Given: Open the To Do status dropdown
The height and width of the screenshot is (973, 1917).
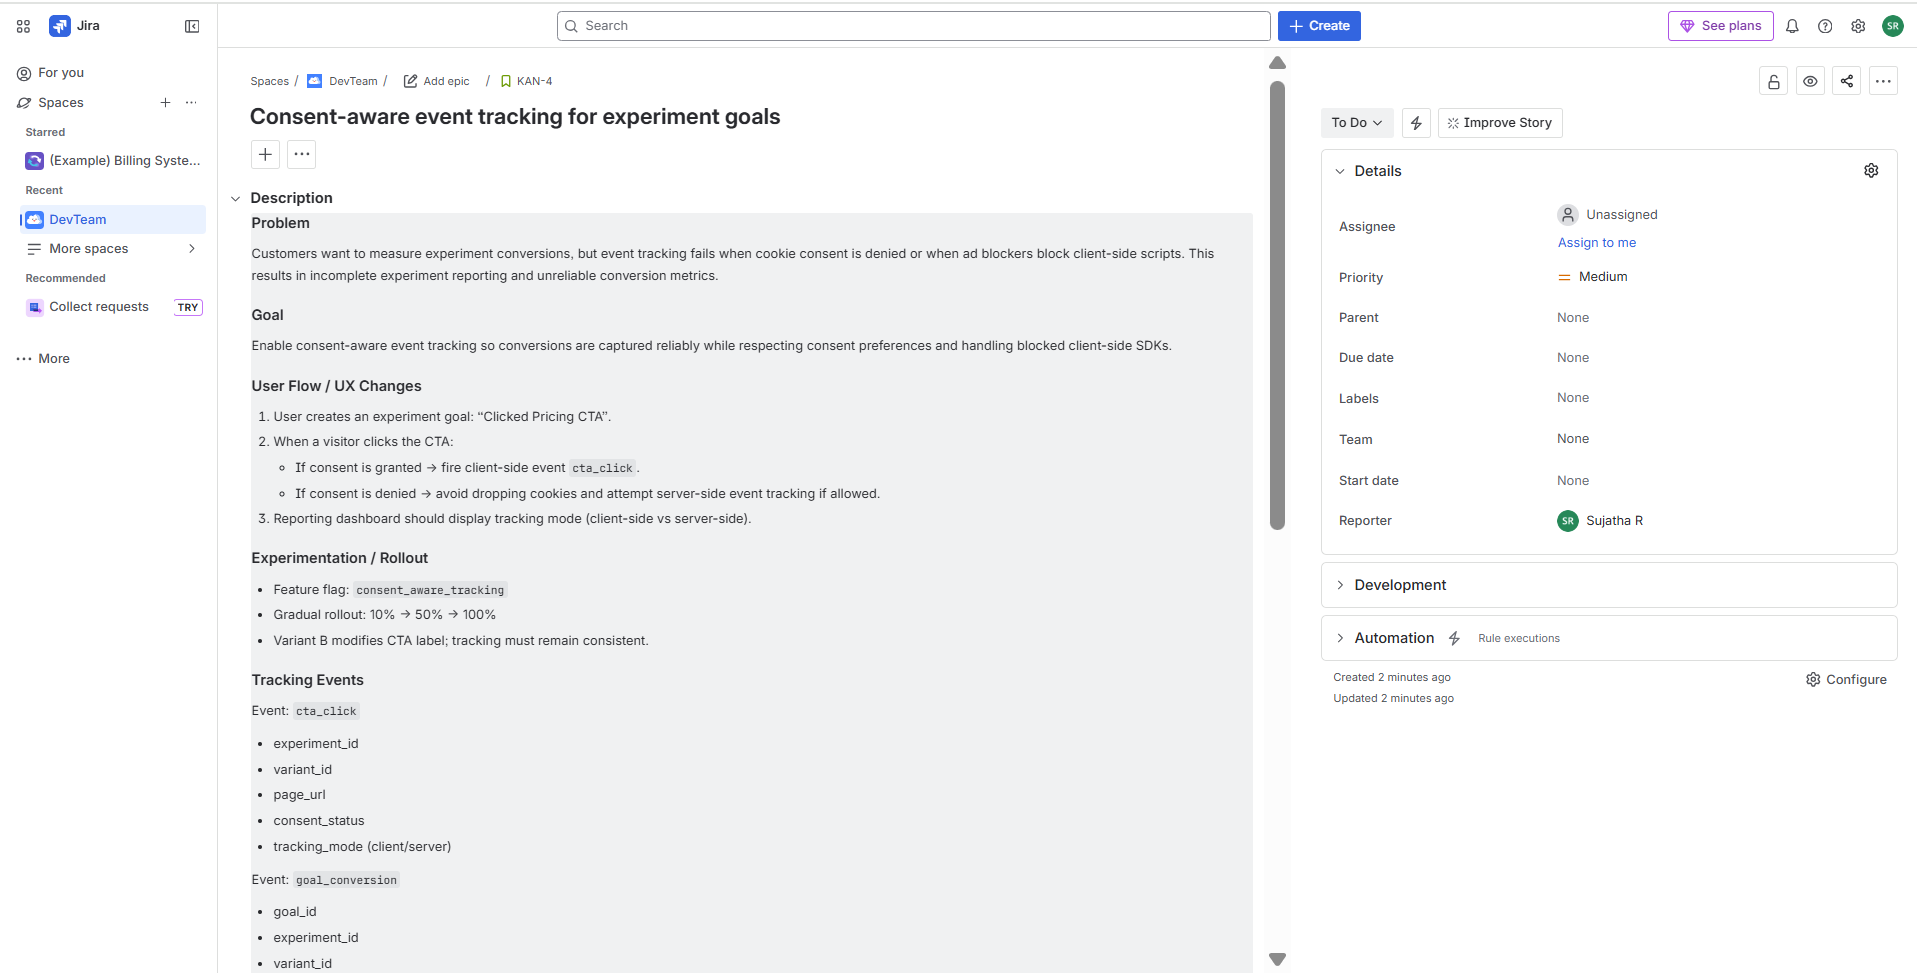Looking at the screenshot, I should click(1357, 123).
